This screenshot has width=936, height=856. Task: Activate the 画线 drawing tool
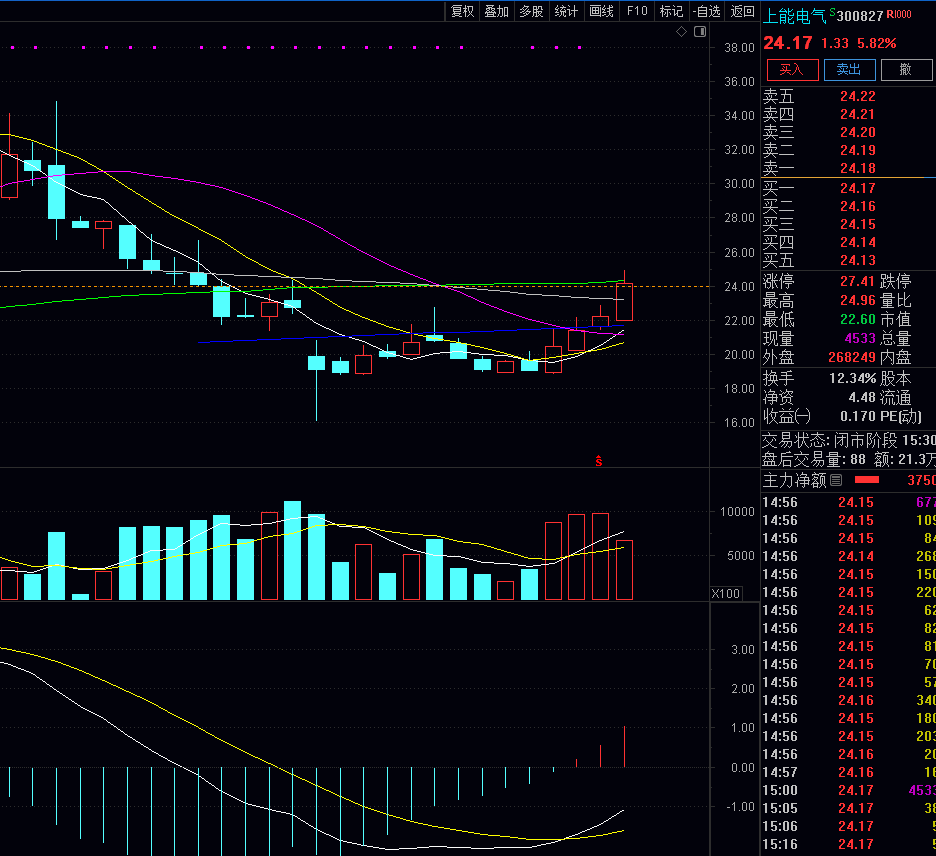(x=601, y=11)
